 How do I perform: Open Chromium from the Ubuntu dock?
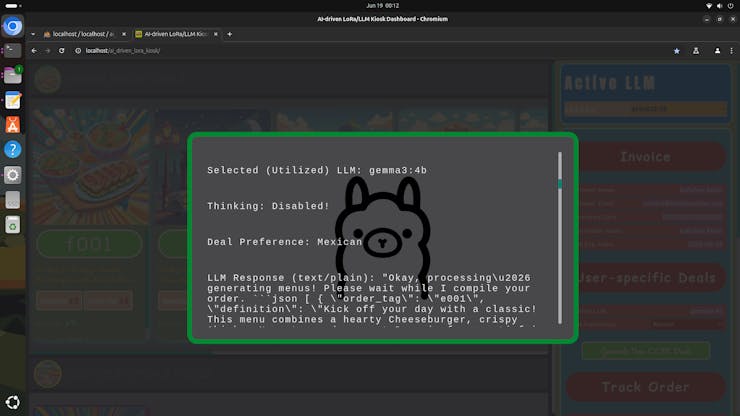[x=13, y=26]
